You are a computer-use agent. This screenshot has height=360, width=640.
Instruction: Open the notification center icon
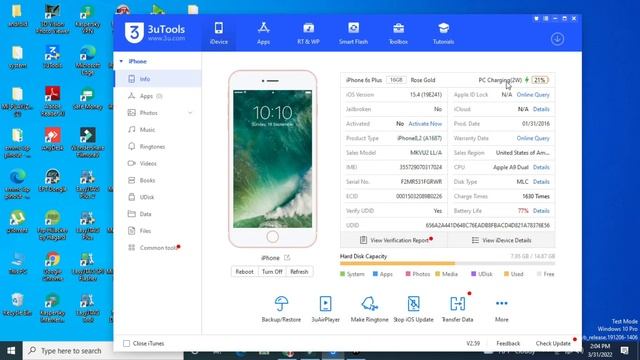point(624,350)
